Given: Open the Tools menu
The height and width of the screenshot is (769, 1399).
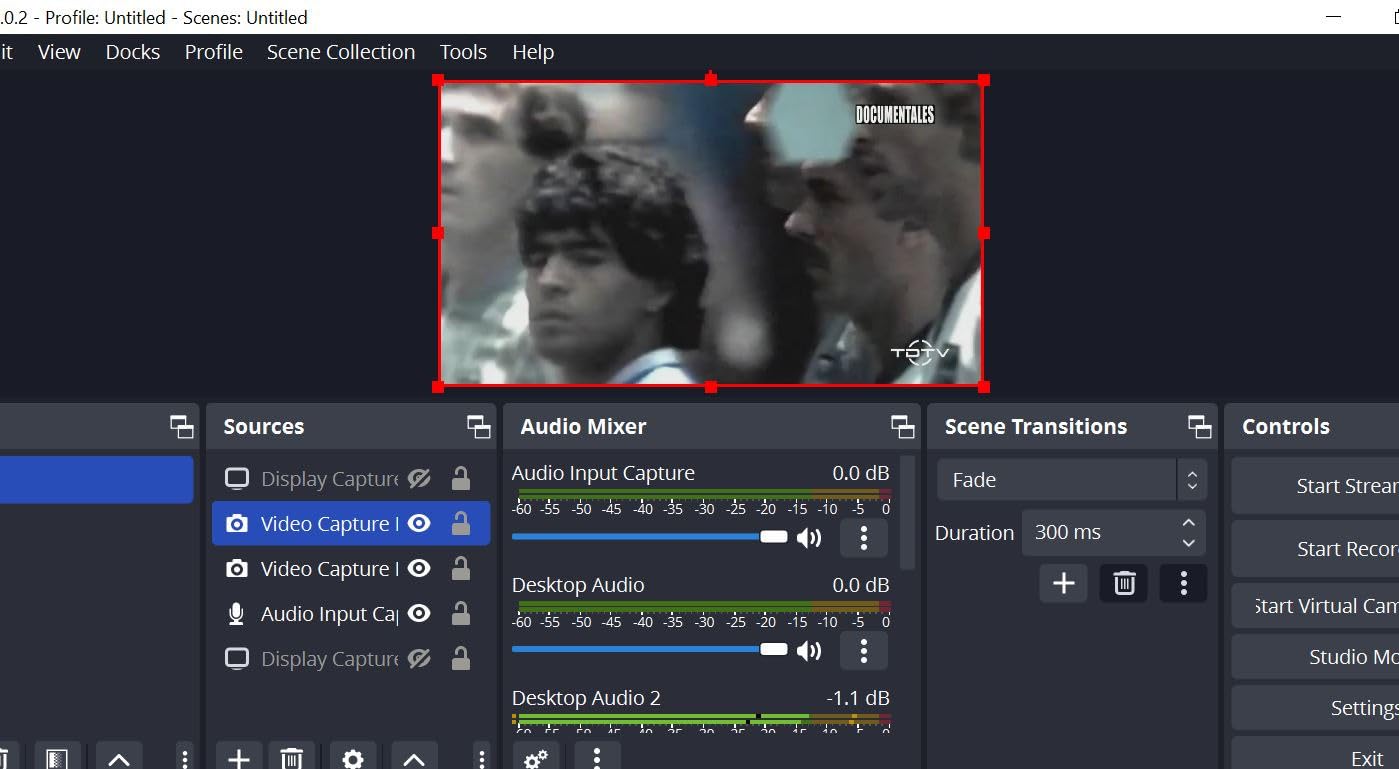Looking at the screenshot, I should 463,52.
